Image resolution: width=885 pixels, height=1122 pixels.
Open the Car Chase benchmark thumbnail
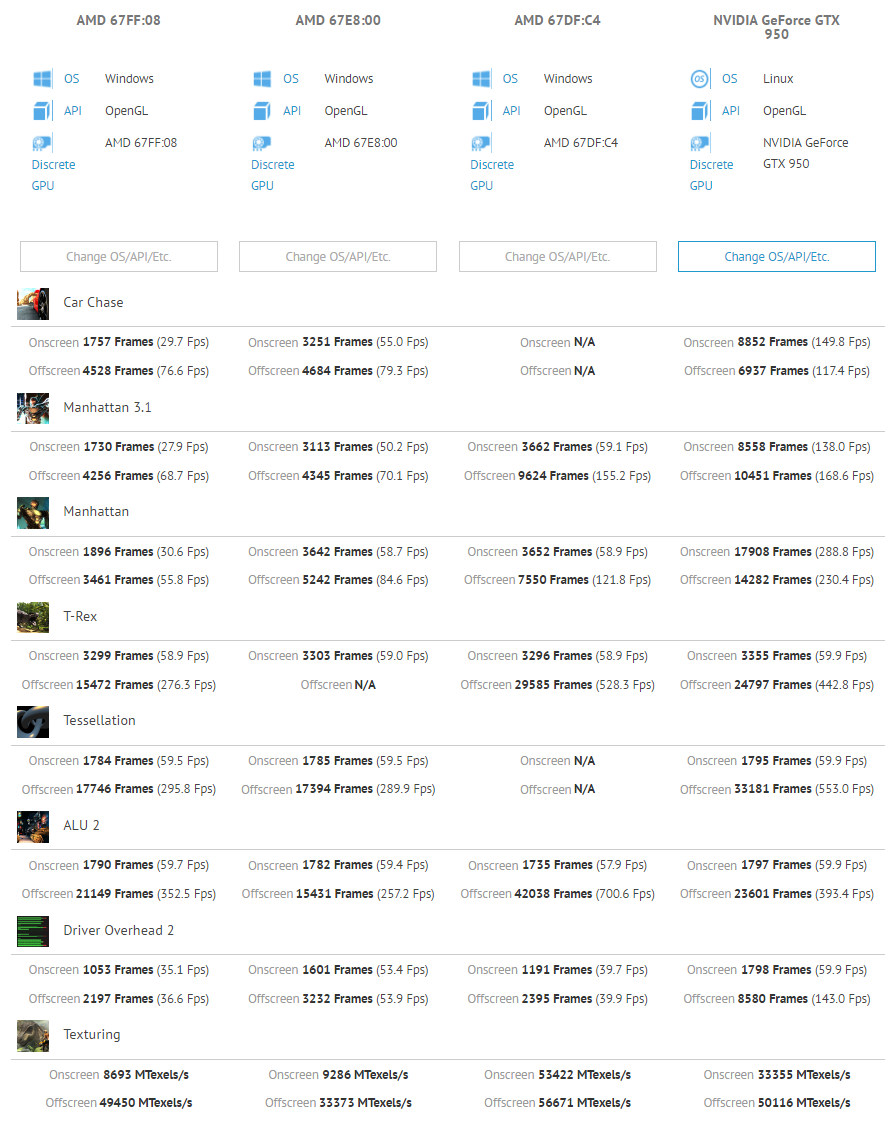pos(33,303)
